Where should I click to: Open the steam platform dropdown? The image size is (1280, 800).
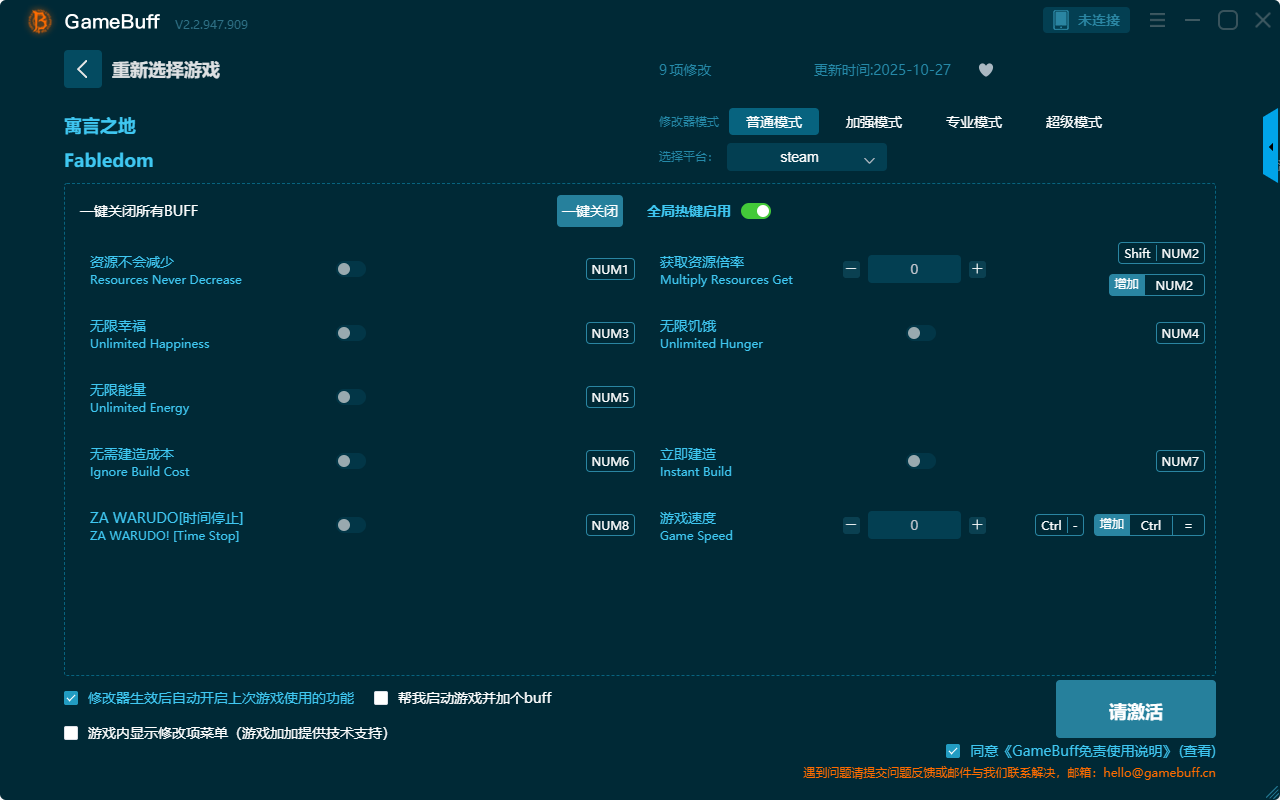point(806,157)
